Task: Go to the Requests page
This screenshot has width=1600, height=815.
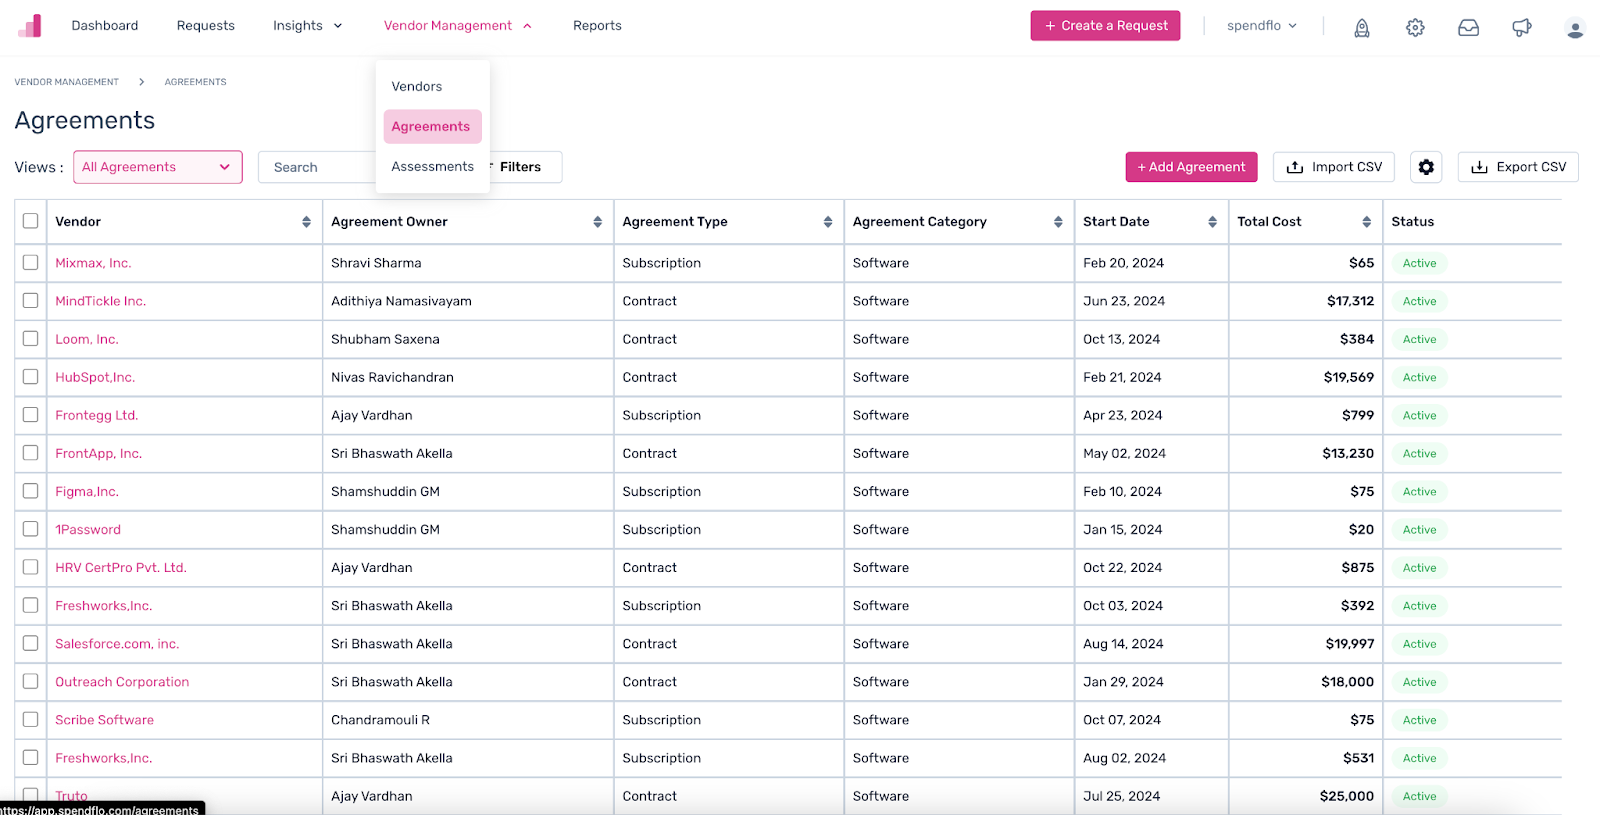Action: coord(206,26)
